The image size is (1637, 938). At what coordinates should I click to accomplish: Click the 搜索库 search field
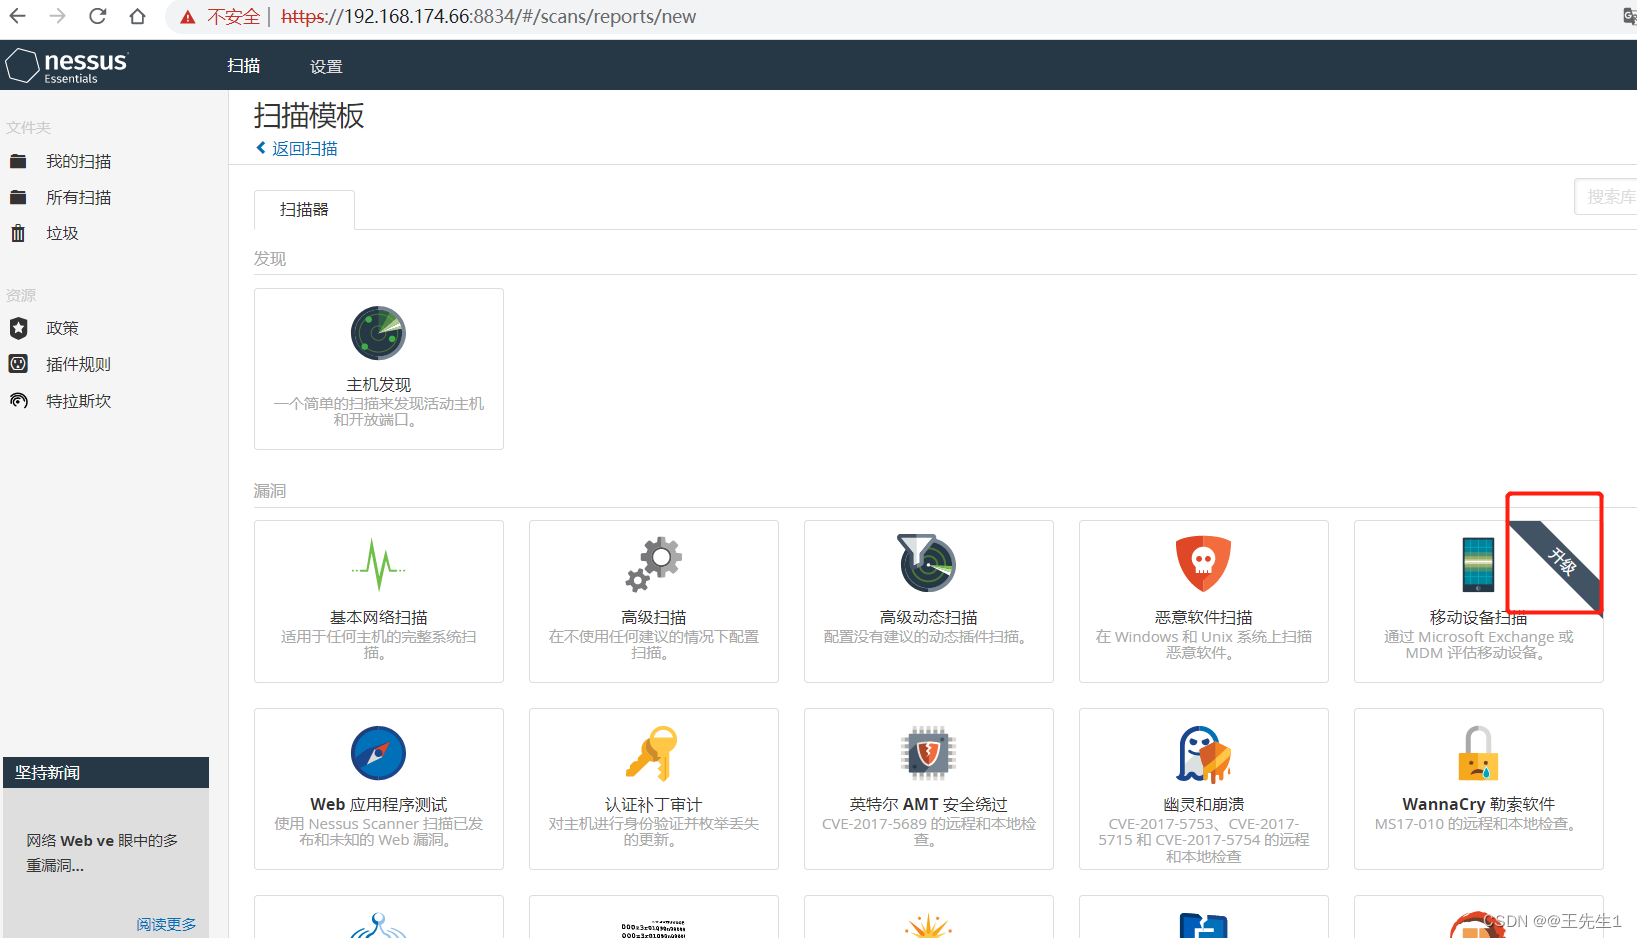coord(1606,197)
